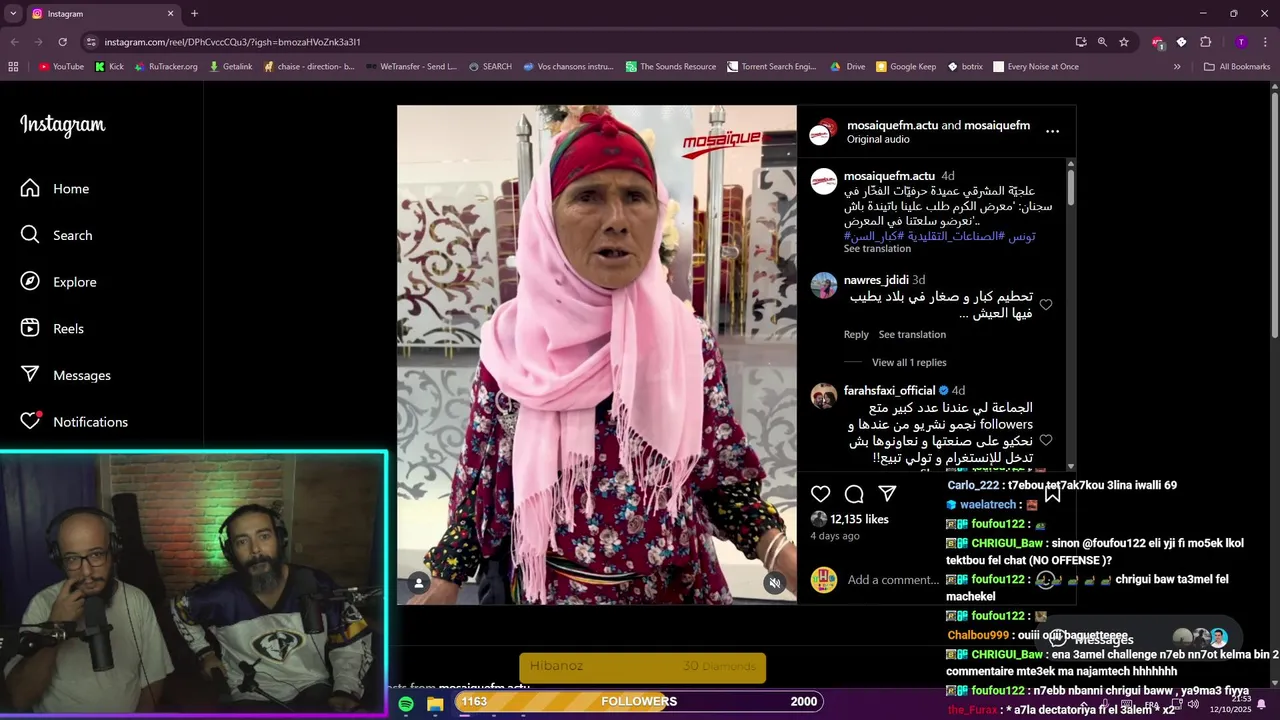This screenshot has height=720, width=1280.
Task: Open Notifications in the sidebar
Action: click(x=75, y=421)
